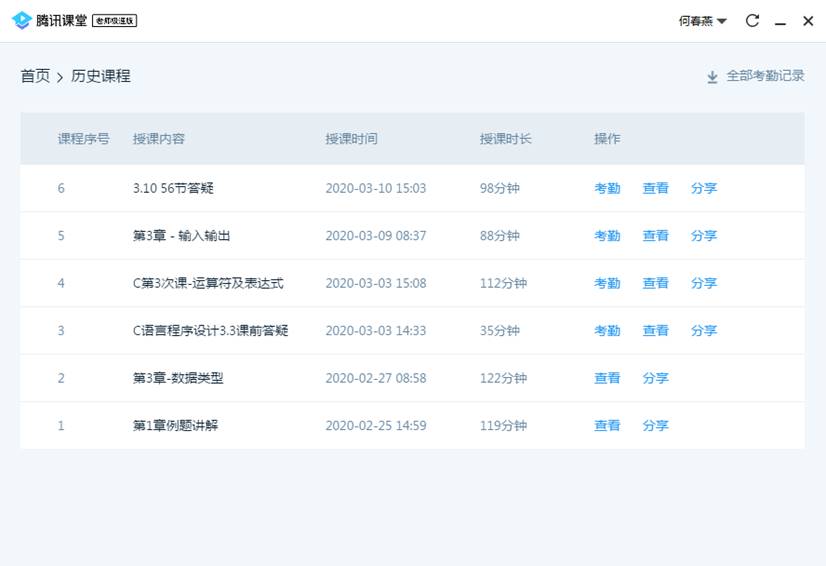Click the download icon beside 全部考勤记录
Viewport: 826px width, 566px height.
[712, 77]
